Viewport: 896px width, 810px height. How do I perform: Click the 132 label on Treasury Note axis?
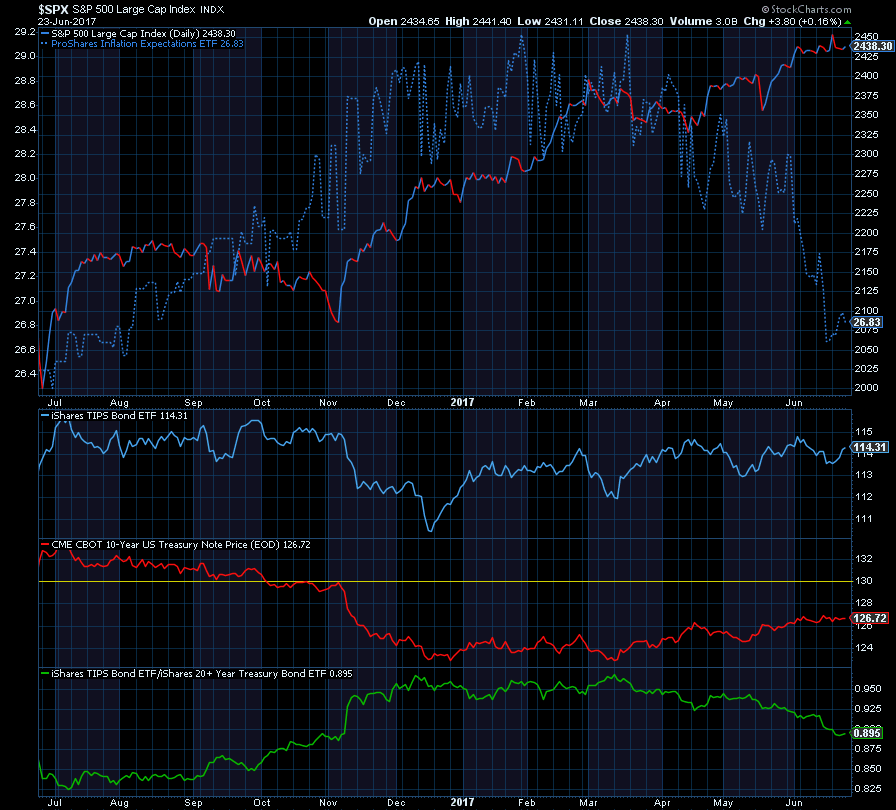click(863, 559)
